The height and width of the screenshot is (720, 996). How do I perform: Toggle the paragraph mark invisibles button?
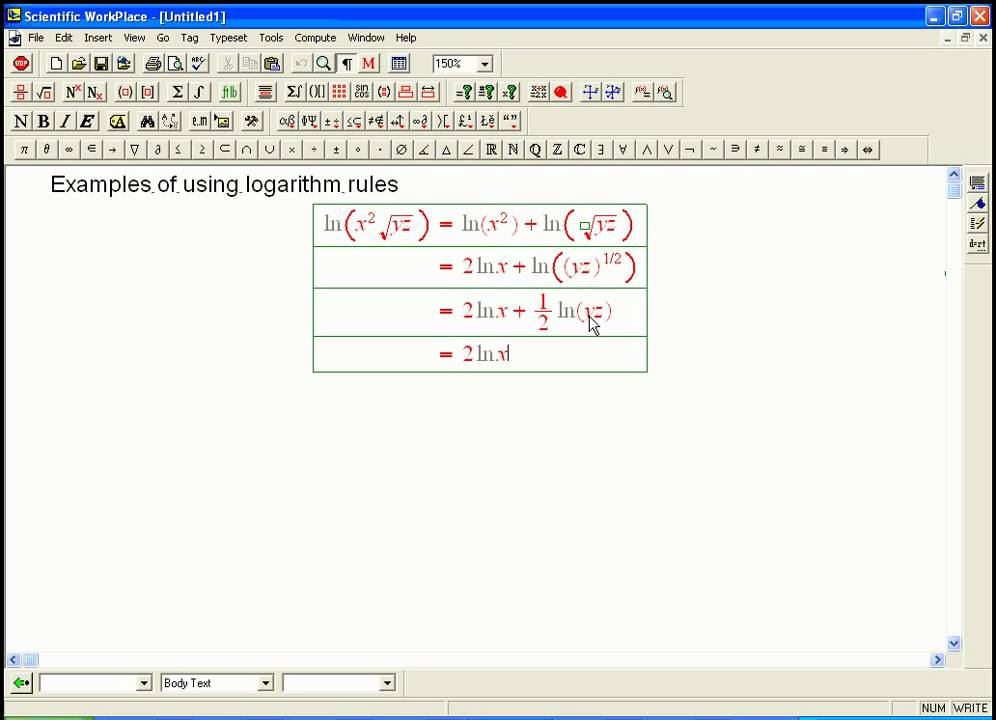tap(347, 64)
